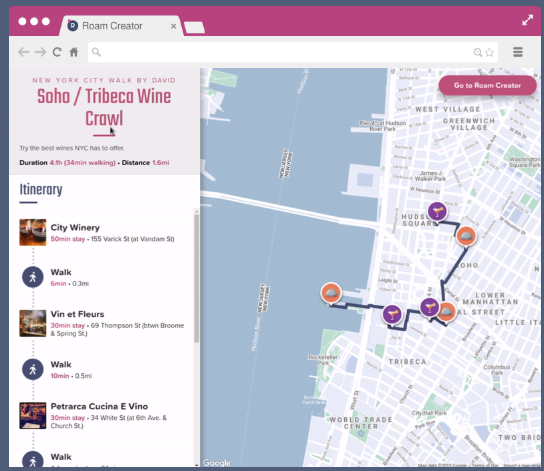Open Vin et Fleurs thumbnail image
Image resolution: width=544 pixels, height=471 pixels.
pyautogui.click(x=33, y=323)
